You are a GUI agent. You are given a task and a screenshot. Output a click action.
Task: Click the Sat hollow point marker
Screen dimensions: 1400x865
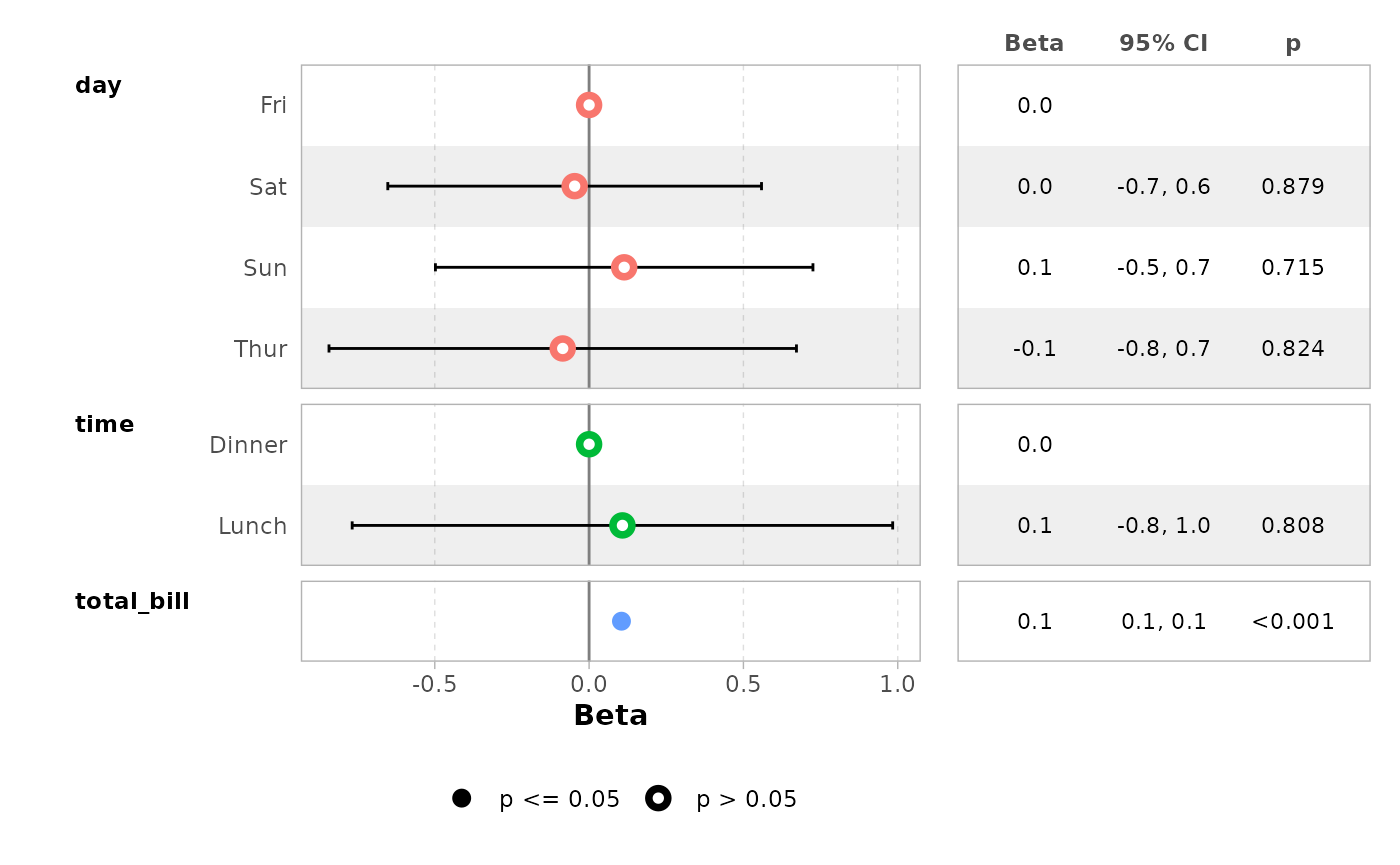(x=574, y=186)
